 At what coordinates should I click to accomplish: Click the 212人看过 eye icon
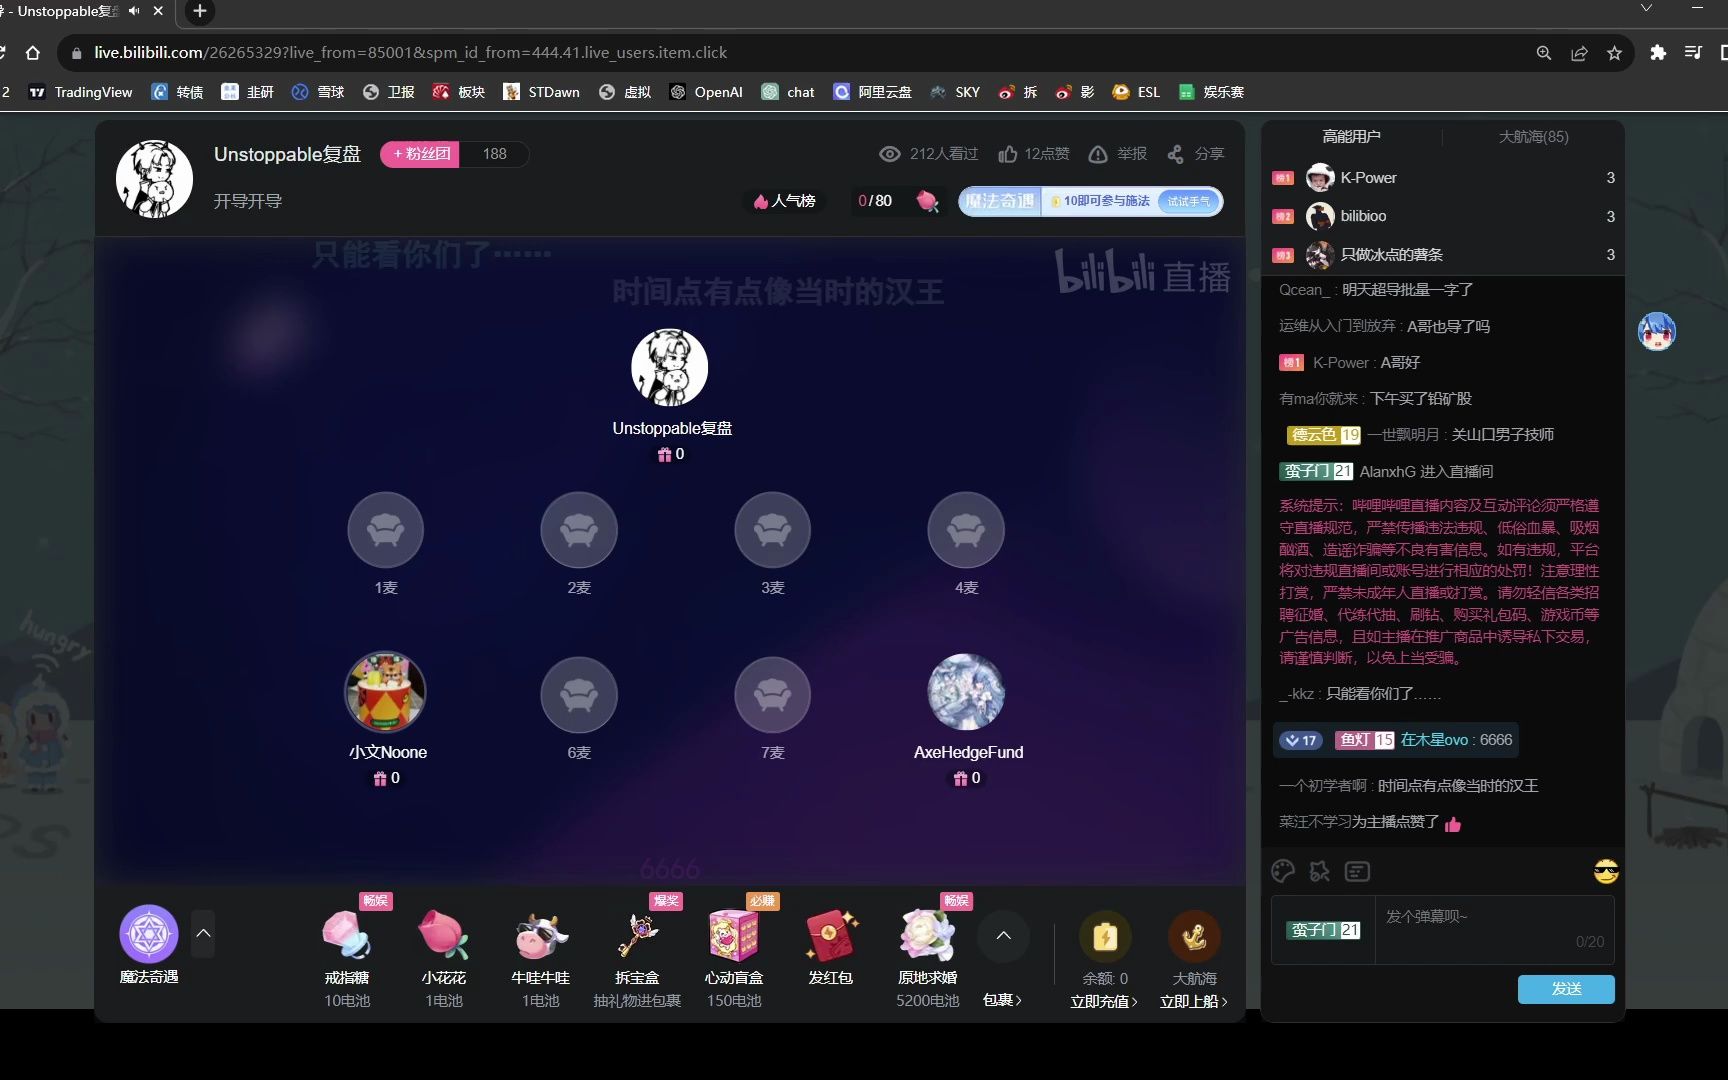889,154
